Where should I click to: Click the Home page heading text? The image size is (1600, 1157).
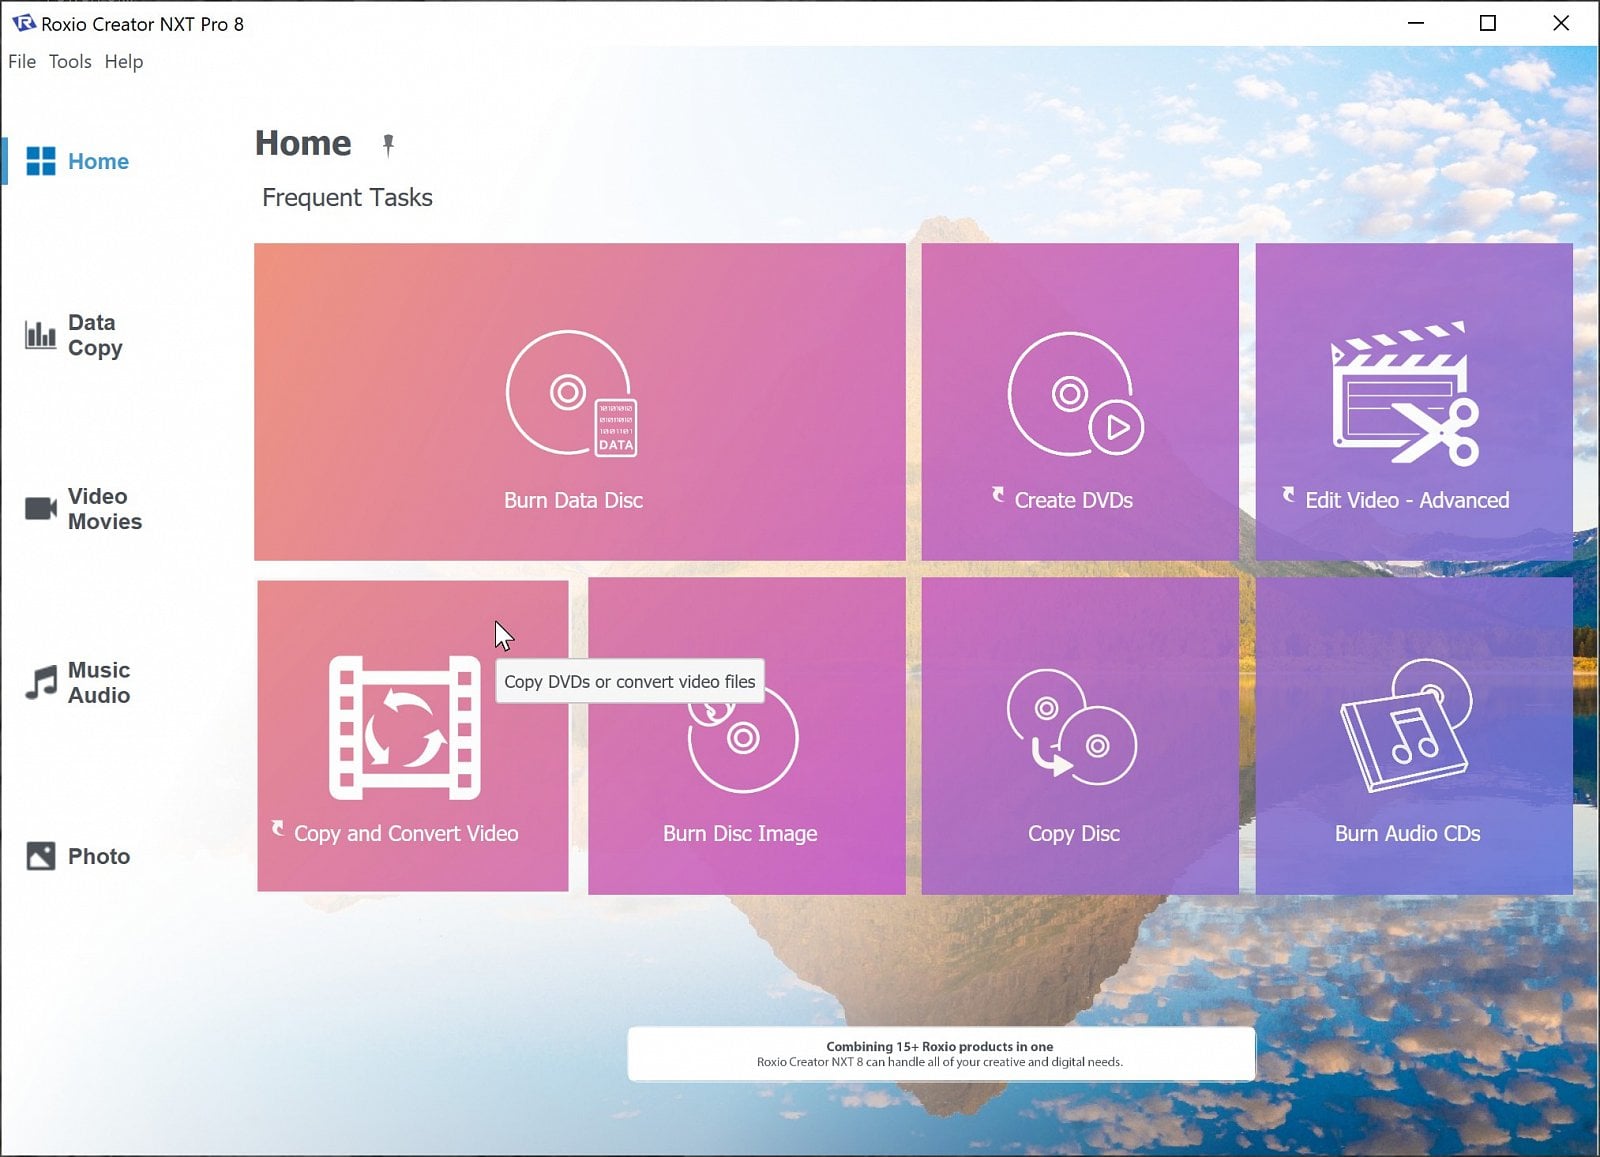pyautogui.click(x=303, y=143)
